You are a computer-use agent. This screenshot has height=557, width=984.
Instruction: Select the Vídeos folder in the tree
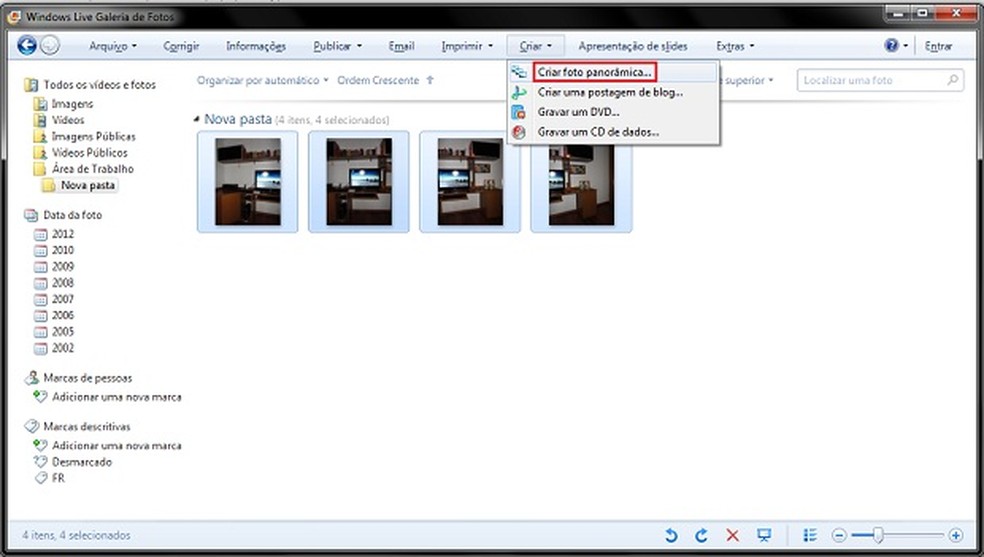pyautogui.click(x=68, y=120)
